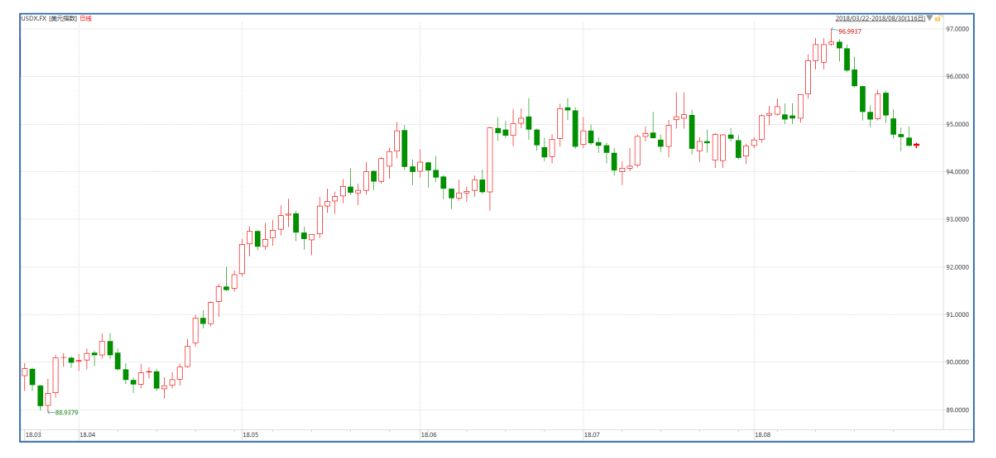Click the 18.07 date axis label
996x458 pixels.
tap(592, 435)
